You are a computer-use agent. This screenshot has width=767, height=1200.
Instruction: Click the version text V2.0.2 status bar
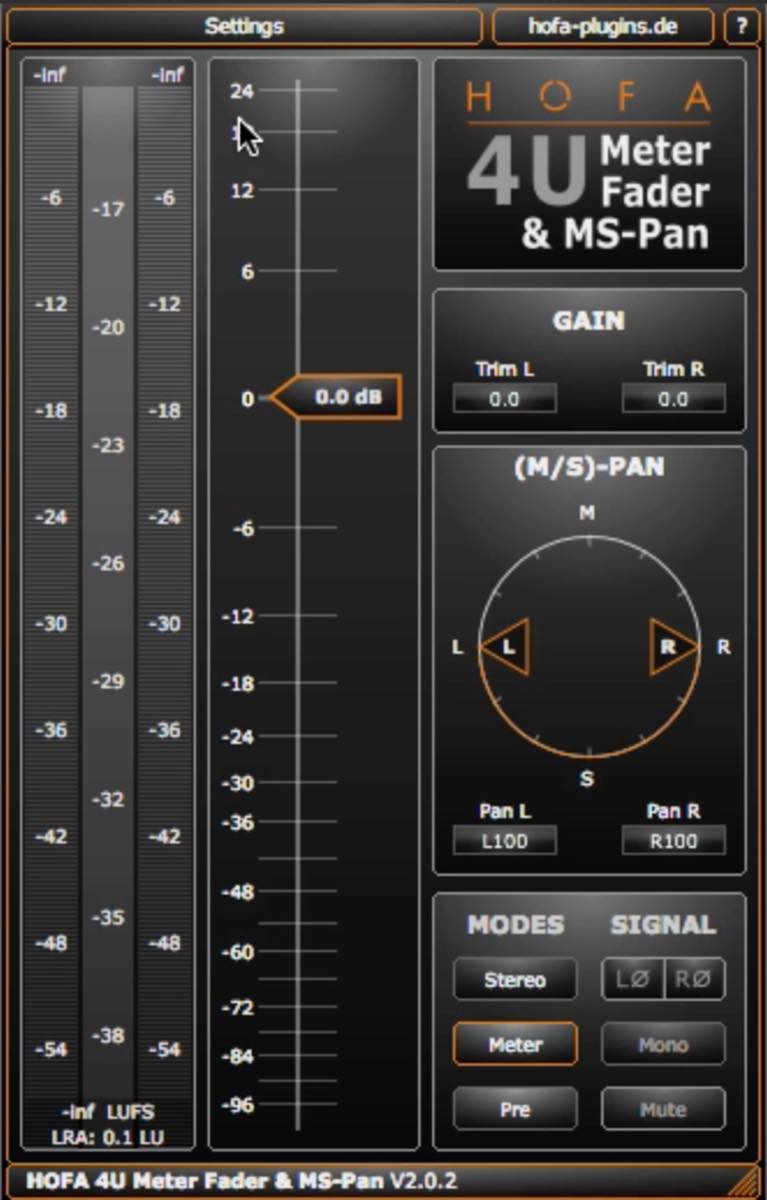[424, 1180]
